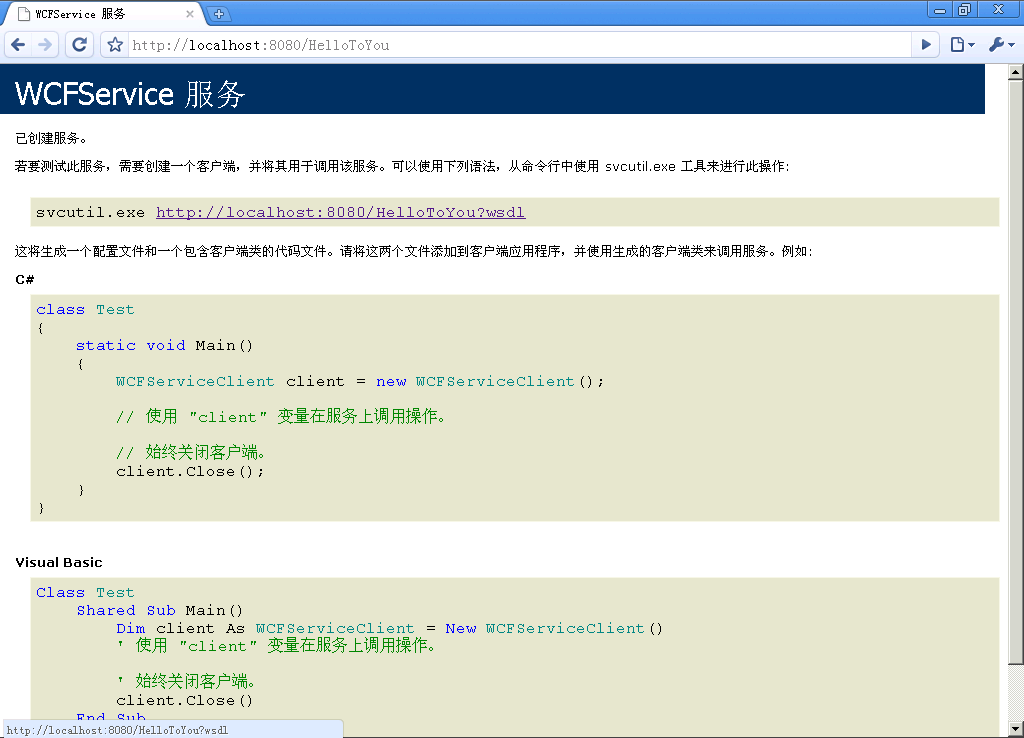
Task: Click the vertical scrollbar up arrow
Action: click(1016, 72)
